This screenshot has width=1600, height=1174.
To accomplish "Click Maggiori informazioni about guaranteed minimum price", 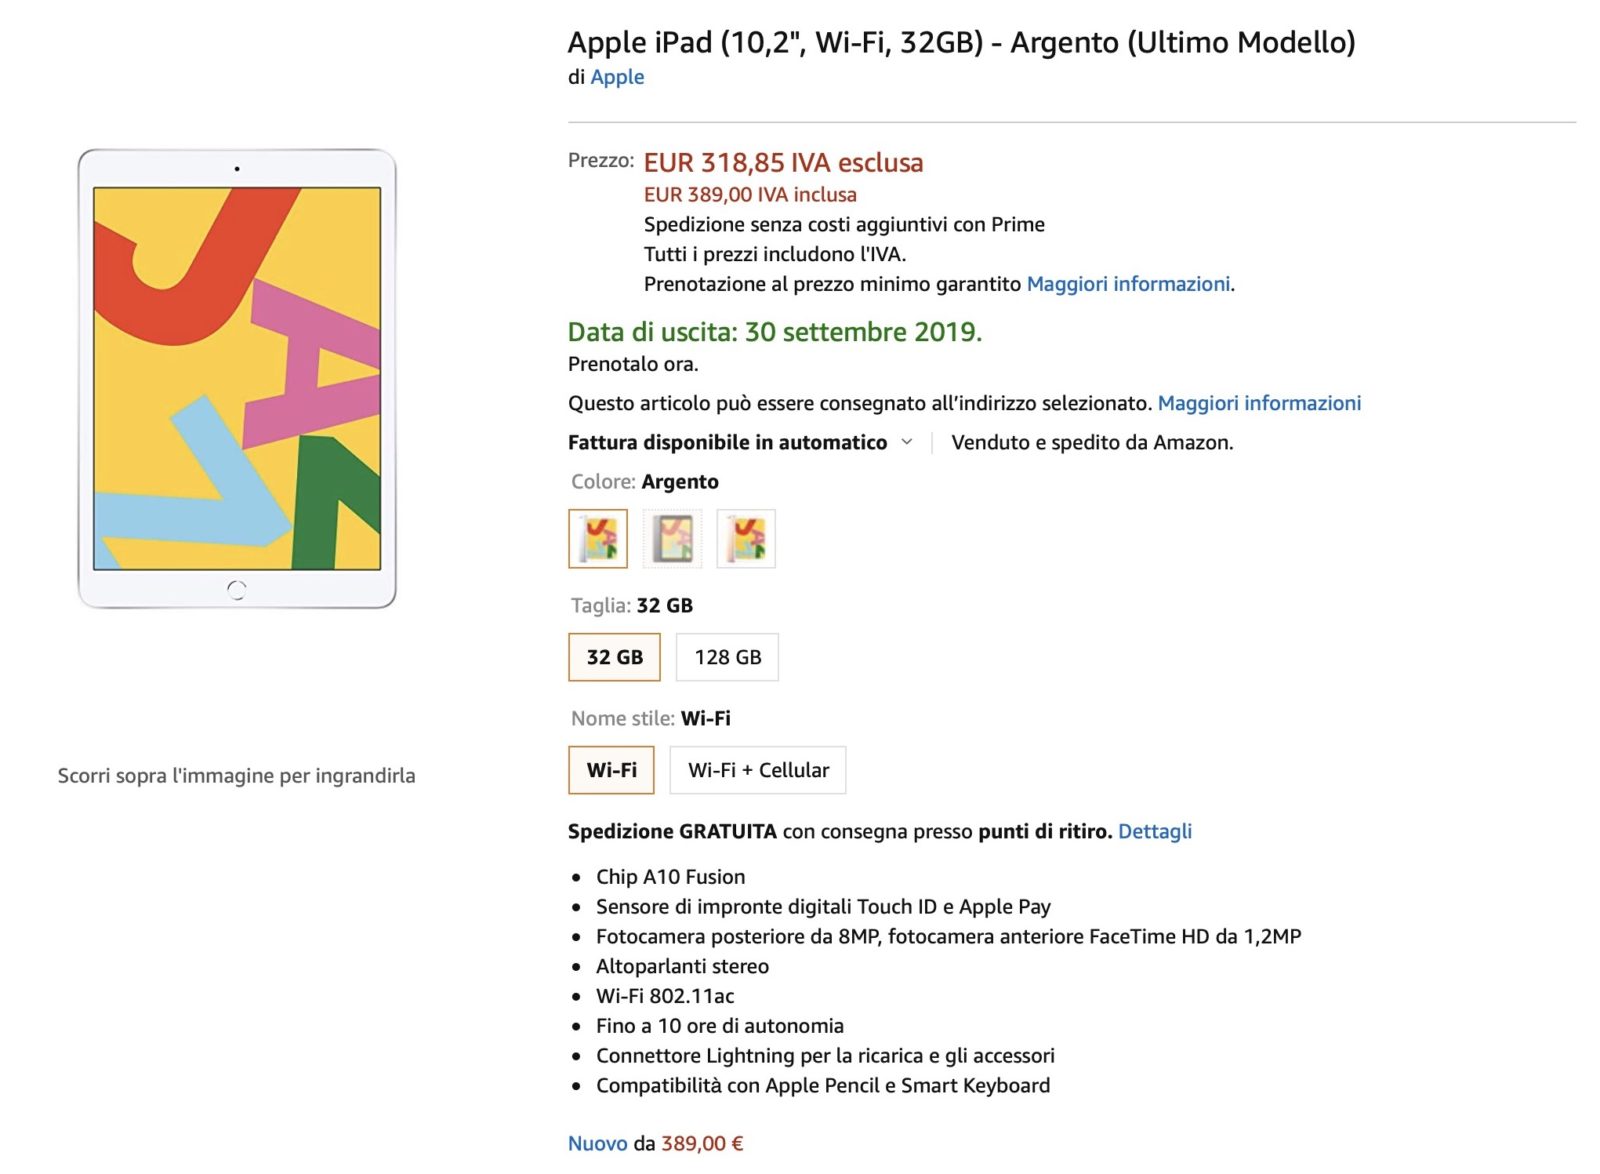I will 1128,283.
